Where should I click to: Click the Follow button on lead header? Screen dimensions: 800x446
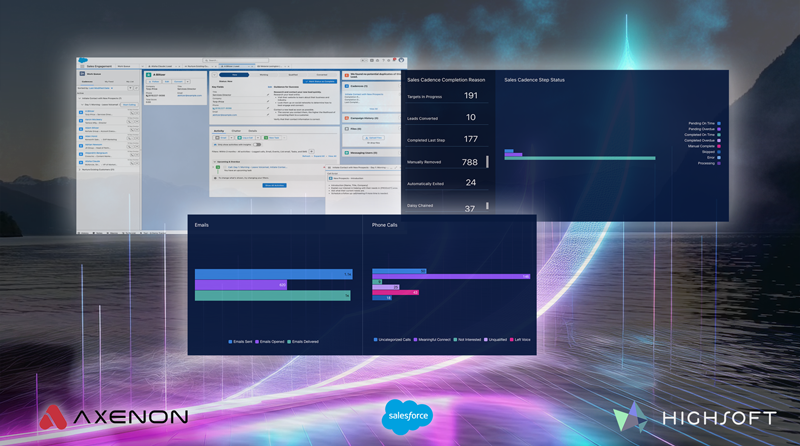154,82
